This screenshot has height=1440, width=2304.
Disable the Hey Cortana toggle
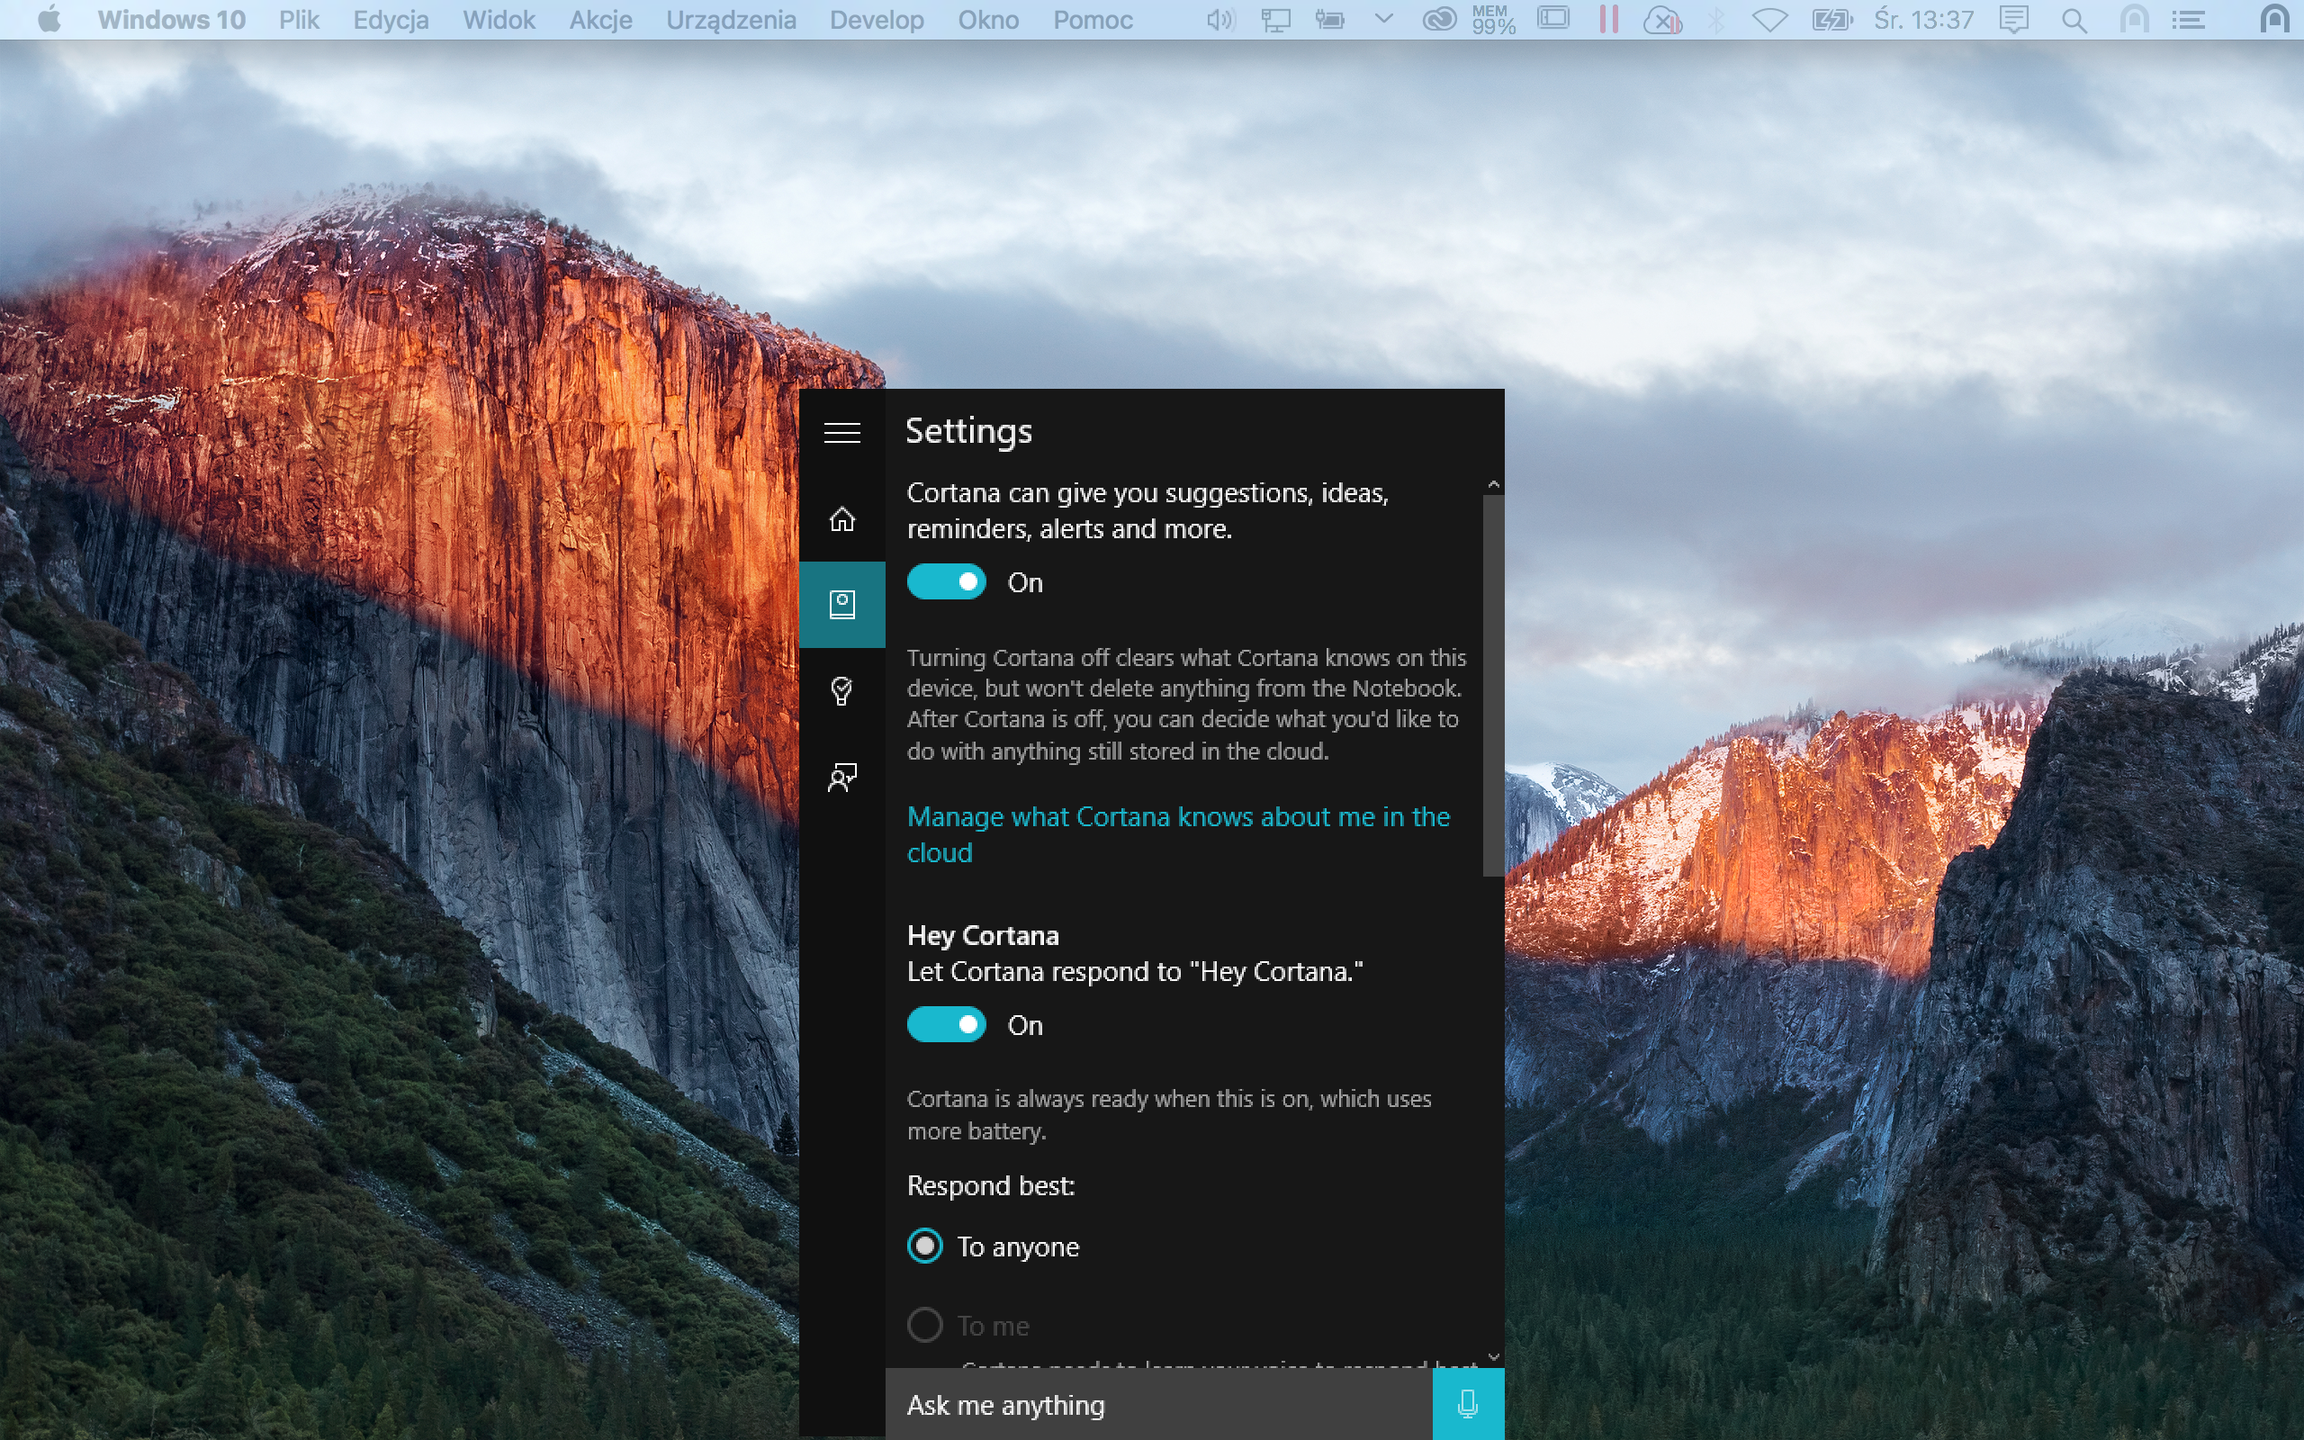point(946,1025)
